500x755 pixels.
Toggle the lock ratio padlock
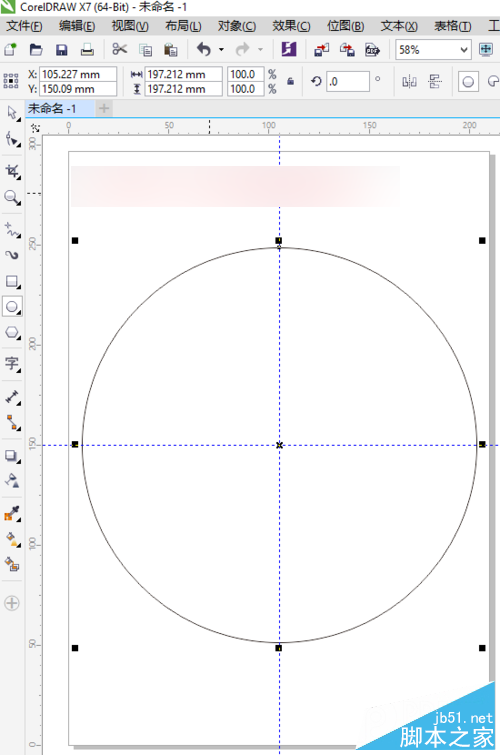tap(290, 81)
